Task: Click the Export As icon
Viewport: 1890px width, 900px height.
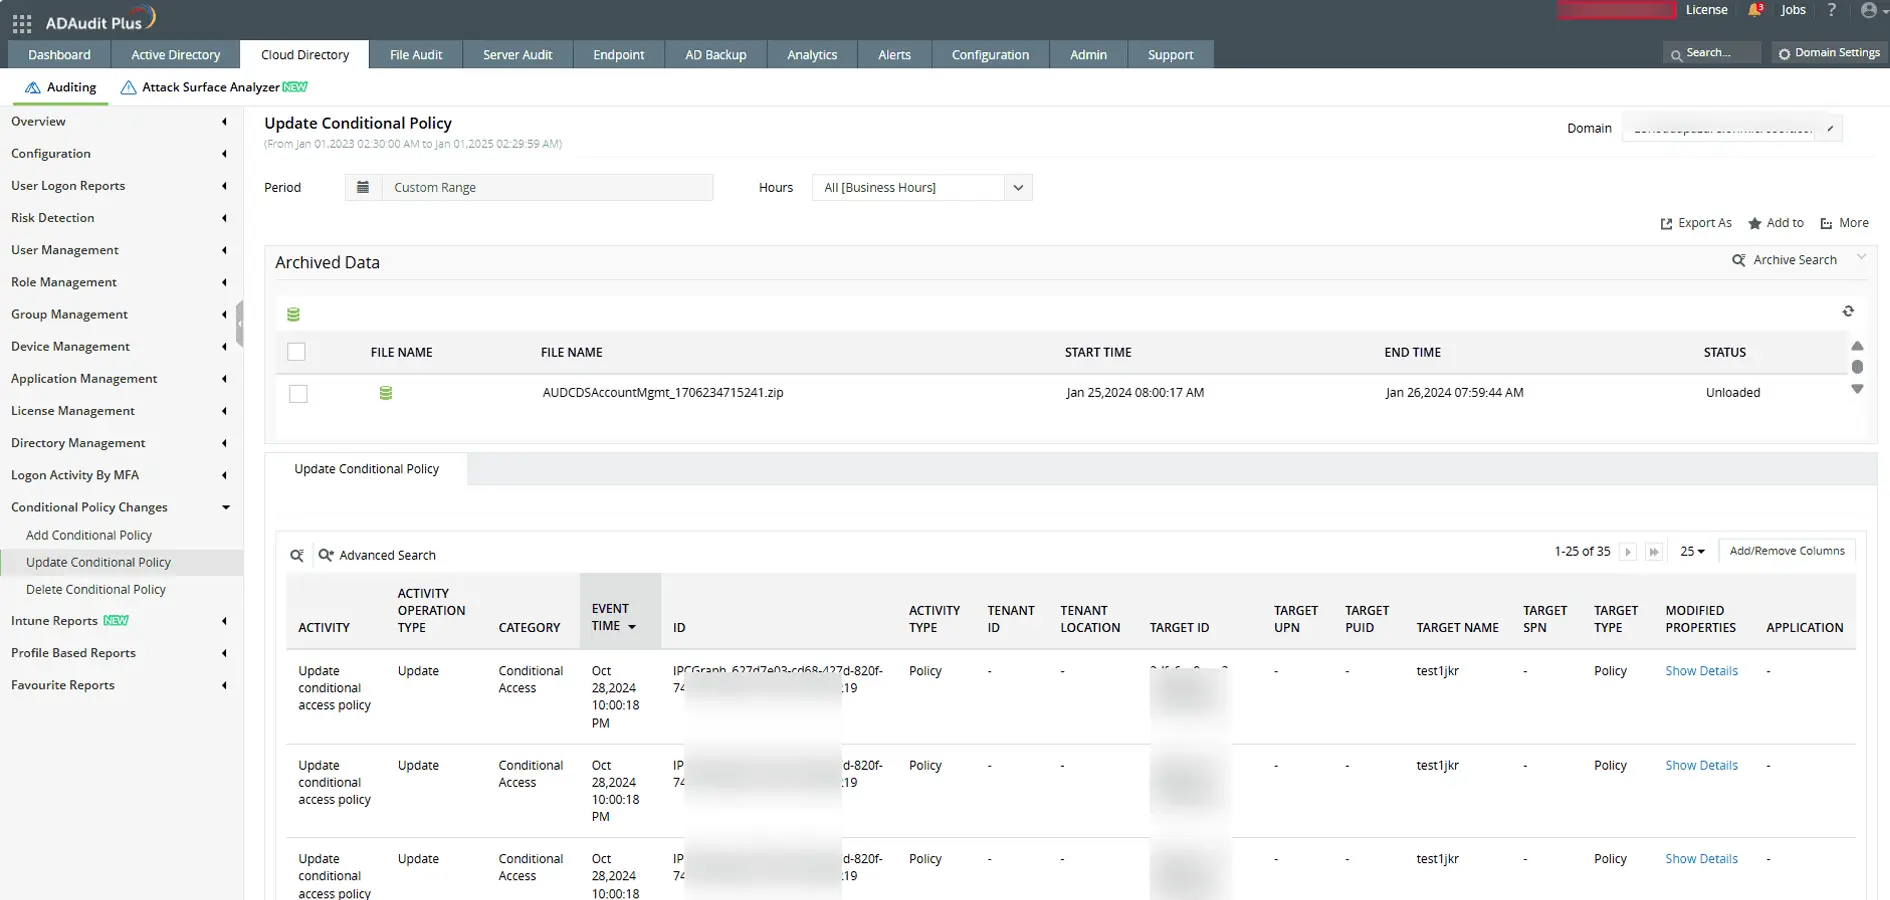Action: [x=1666, y=223]
